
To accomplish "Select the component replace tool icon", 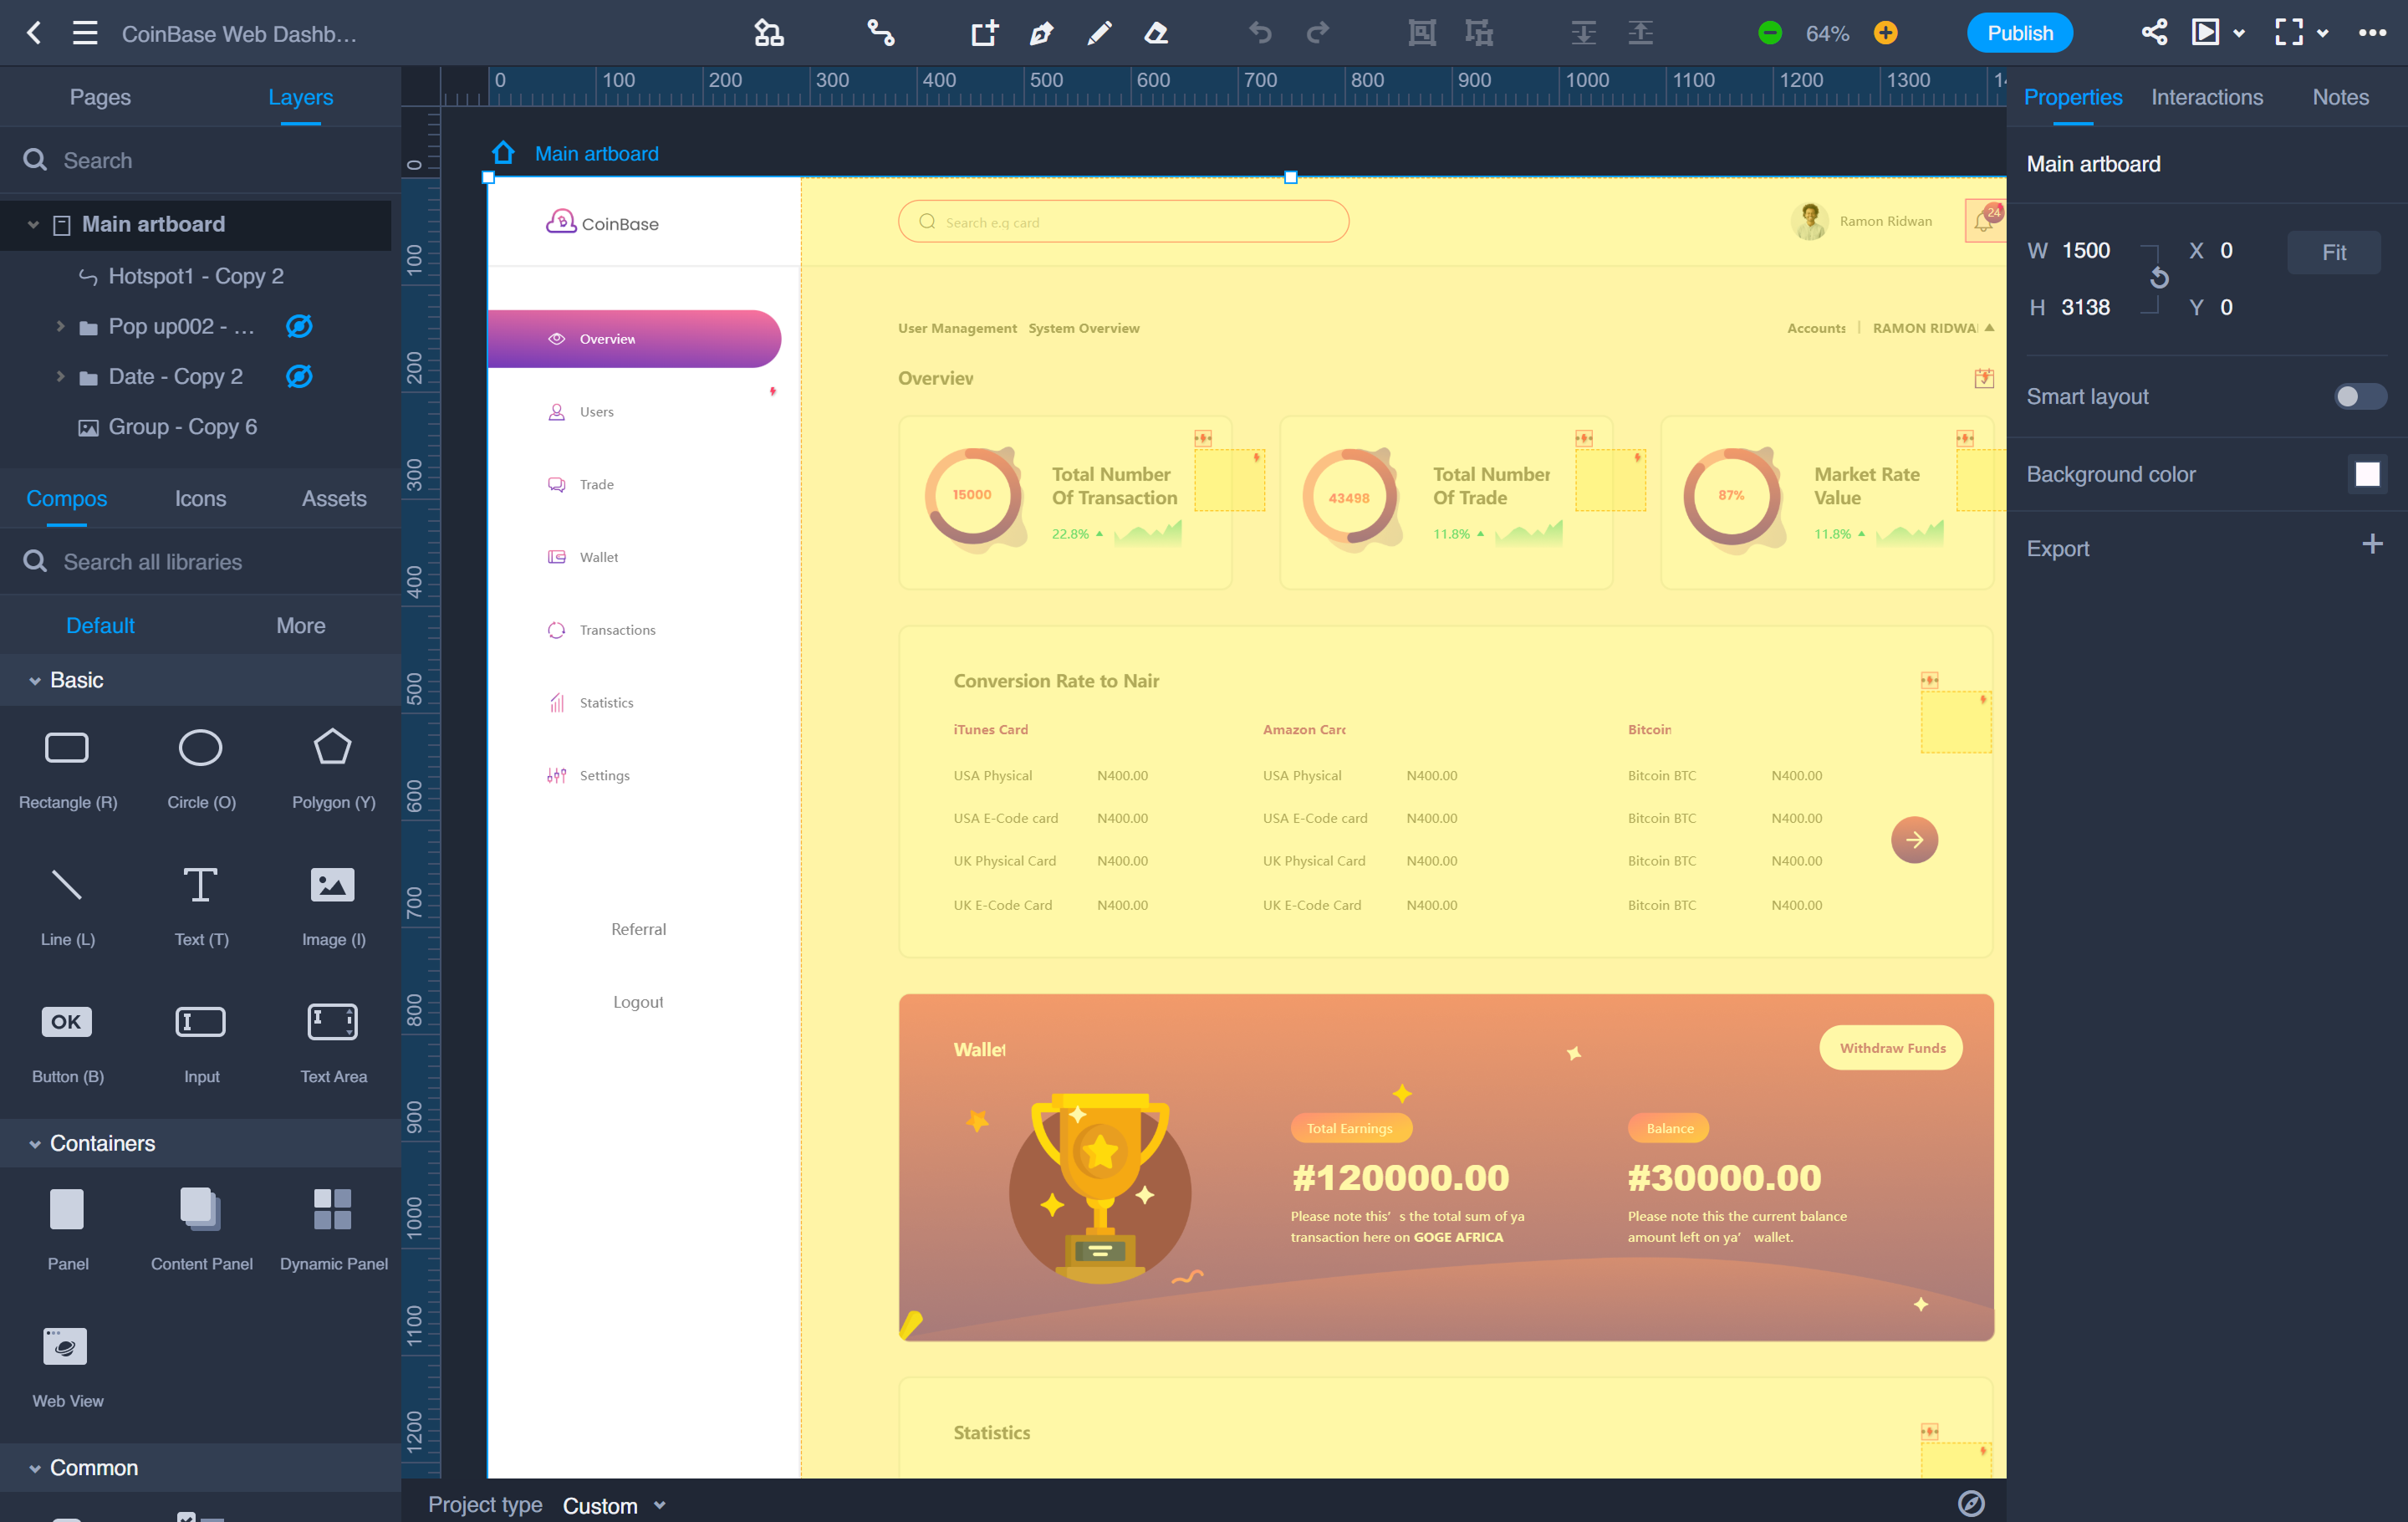I will click(x=768, y=33).
